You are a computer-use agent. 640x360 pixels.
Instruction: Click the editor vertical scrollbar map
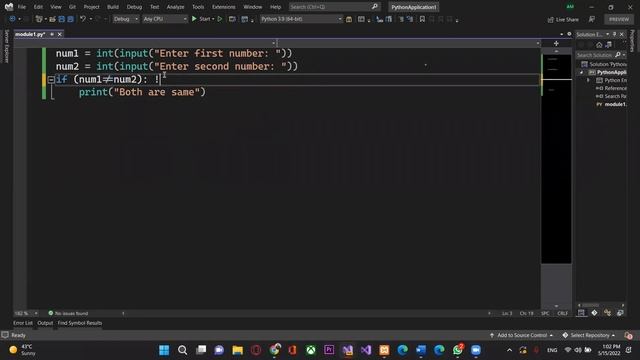(x=556, y=159)
